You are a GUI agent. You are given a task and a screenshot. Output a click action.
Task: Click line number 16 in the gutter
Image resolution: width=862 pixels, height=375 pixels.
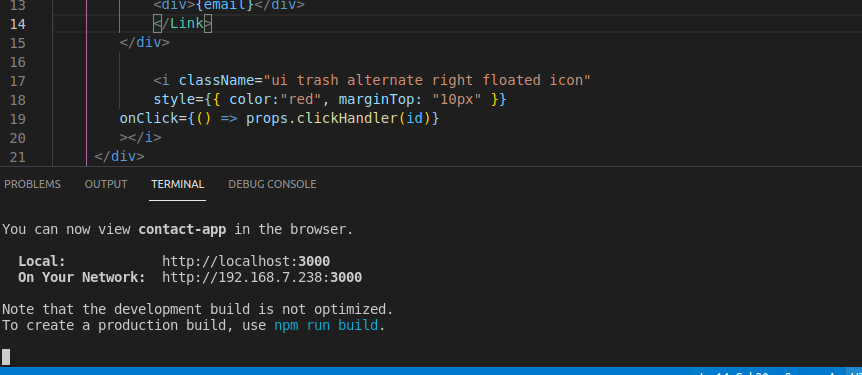point(18,62)
